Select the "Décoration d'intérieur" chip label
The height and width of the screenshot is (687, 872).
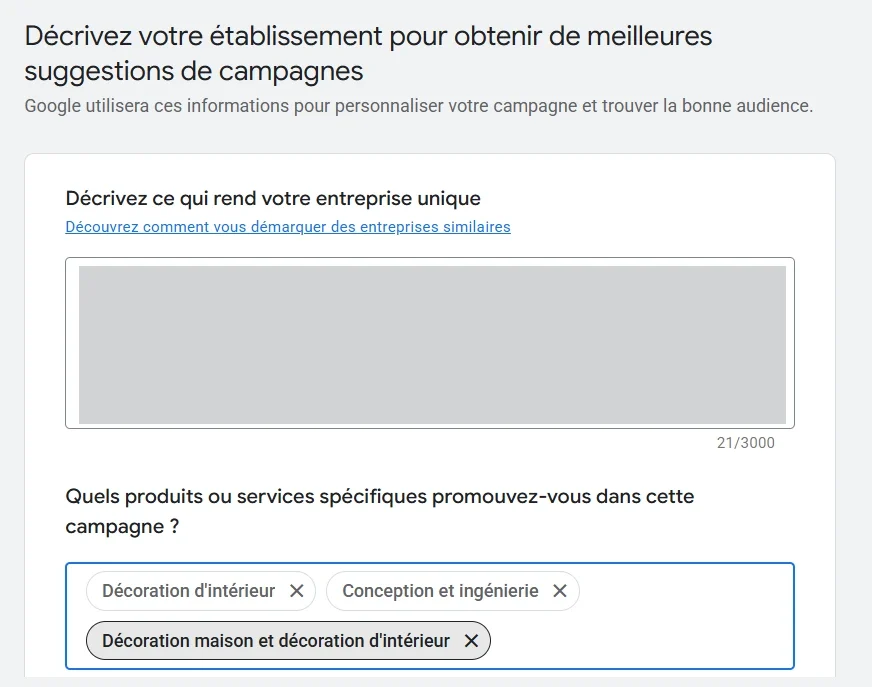(188, 591)
